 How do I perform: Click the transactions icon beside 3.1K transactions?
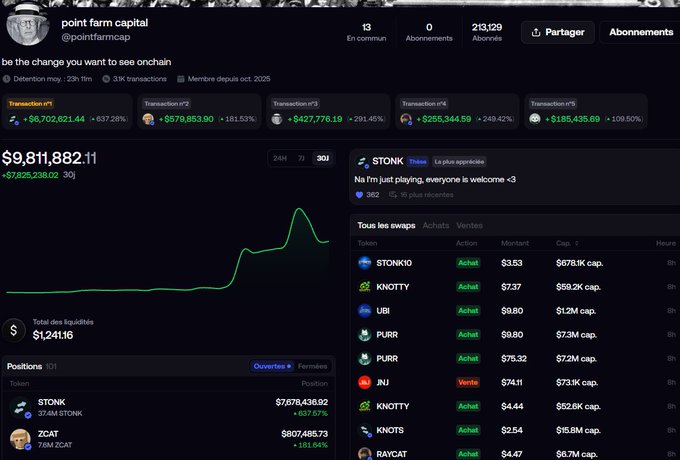[106, 79]
